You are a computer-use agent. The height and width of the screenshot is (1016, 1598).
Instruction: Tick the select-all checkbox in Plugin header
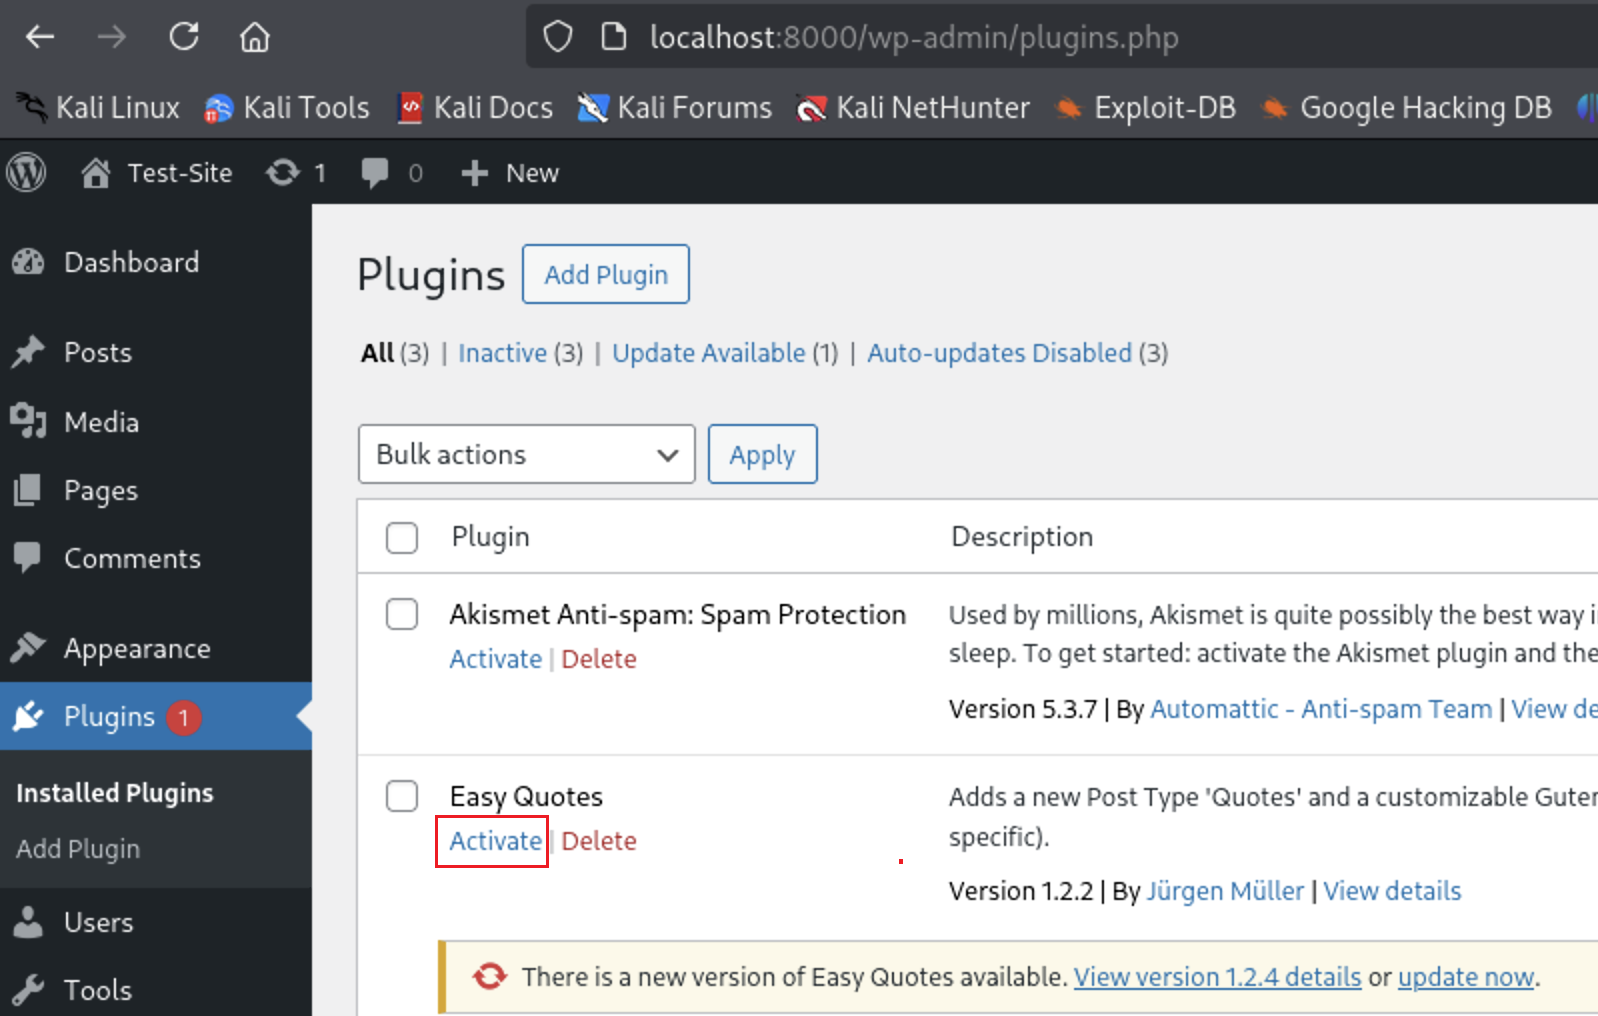(402, 537)
